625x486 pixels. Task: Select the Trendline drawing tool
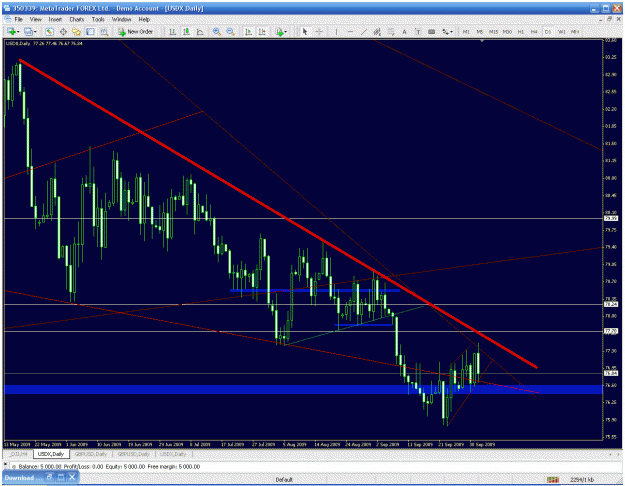(x=364, y=31)
